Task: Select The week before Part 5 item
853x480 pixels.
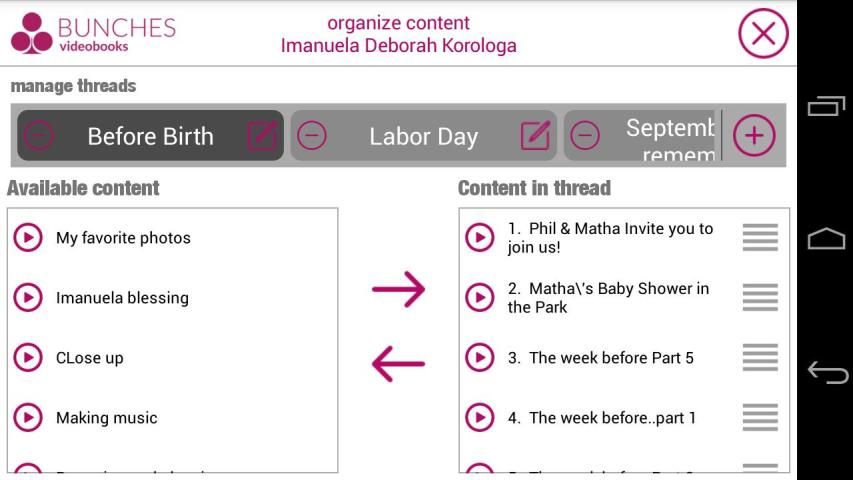Action: pyautogui.click(x=600, y=358)
